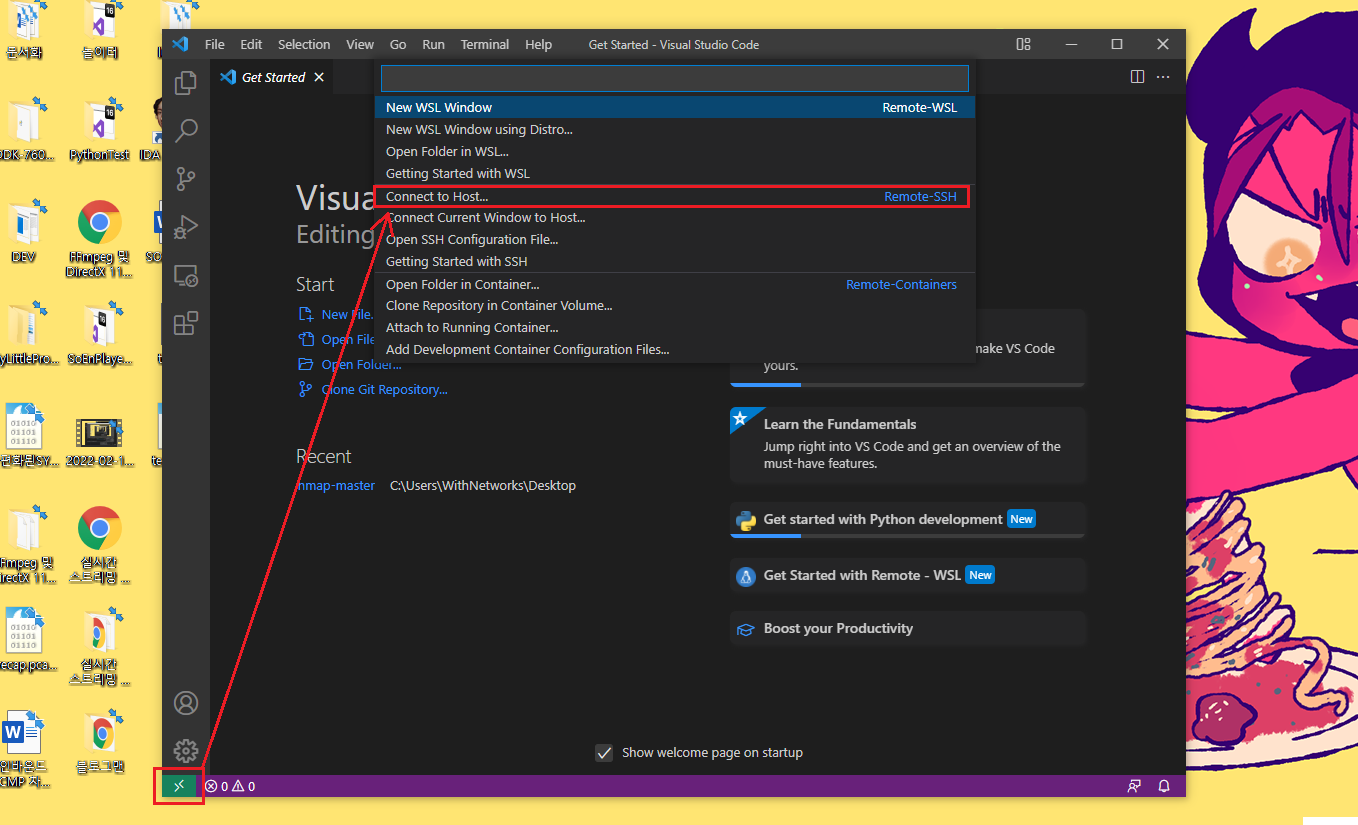Open the Accounts menu icon
The image size is (1358, 825).
coord(186,703)
